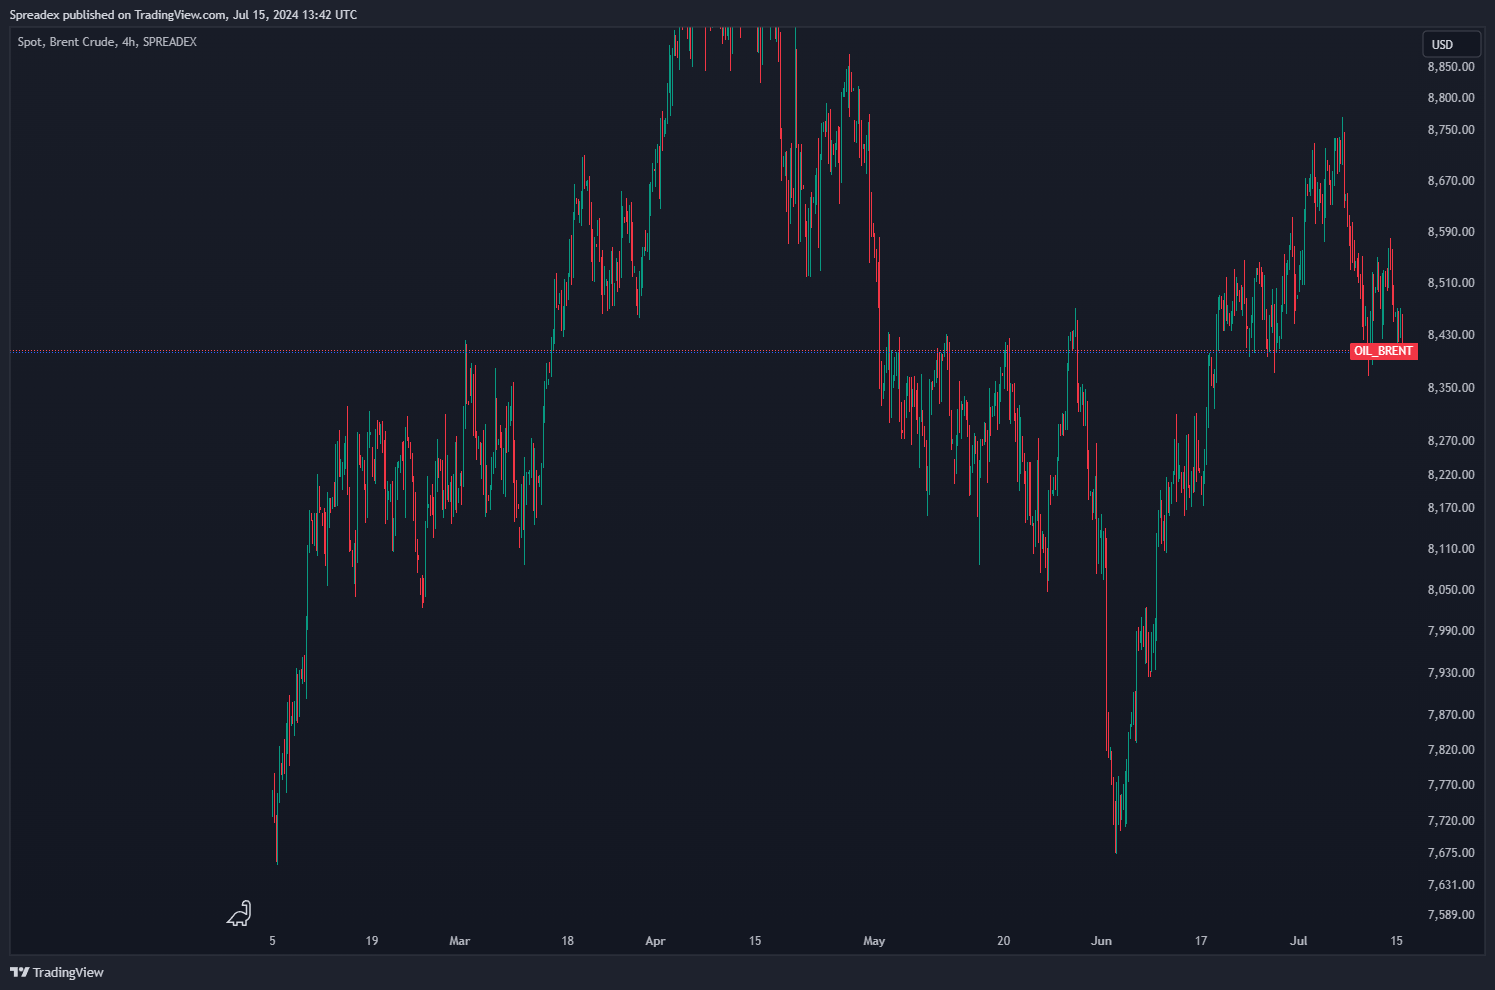Click the 8,750.00 price axis label
This screenshot has width=1495, height=990.
1451,130
